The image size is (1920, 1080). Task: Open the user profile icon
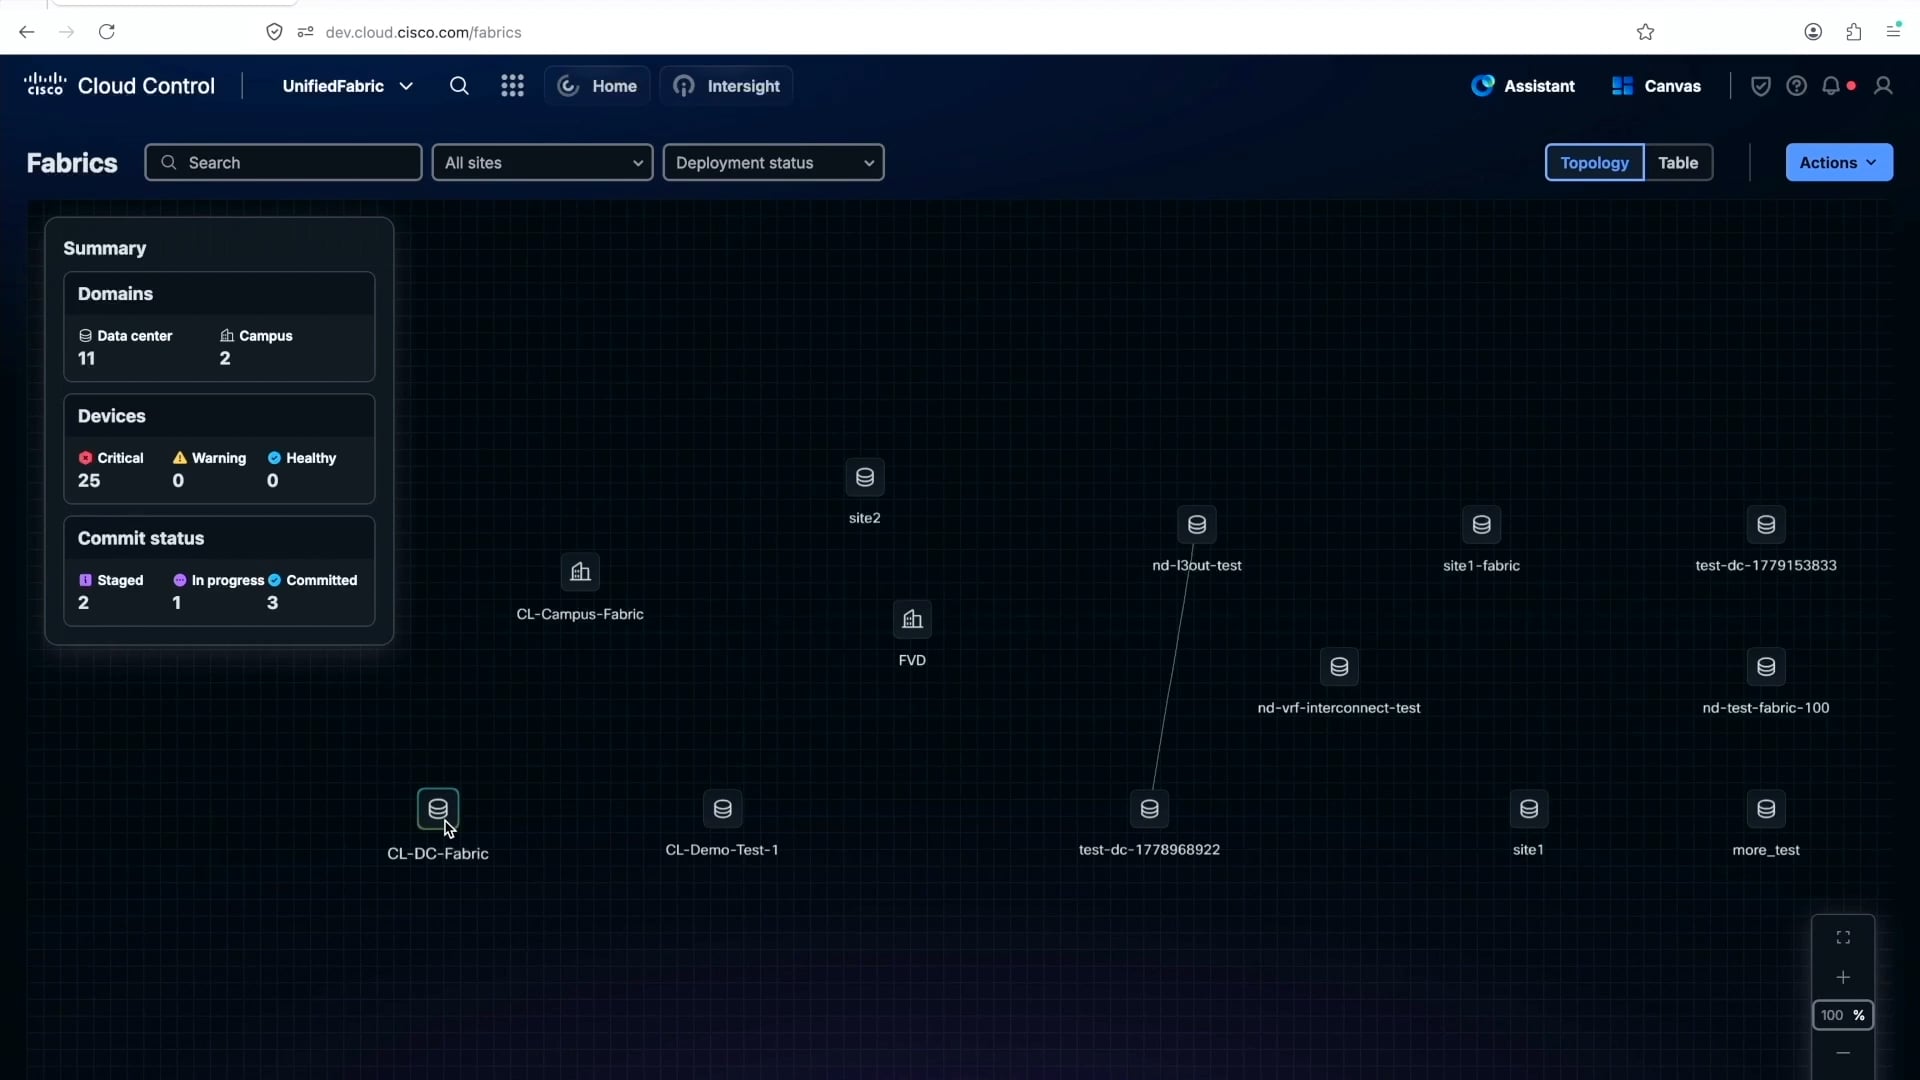(1883, 86)
